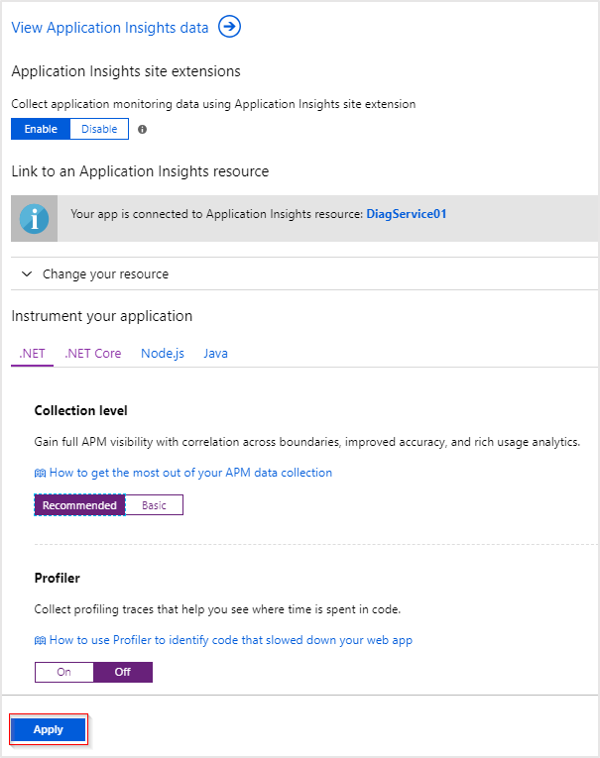This screenshot has height=758, width=600.
Task: Click the book icon beside Profiler link
Action: [x=40, y=640]
